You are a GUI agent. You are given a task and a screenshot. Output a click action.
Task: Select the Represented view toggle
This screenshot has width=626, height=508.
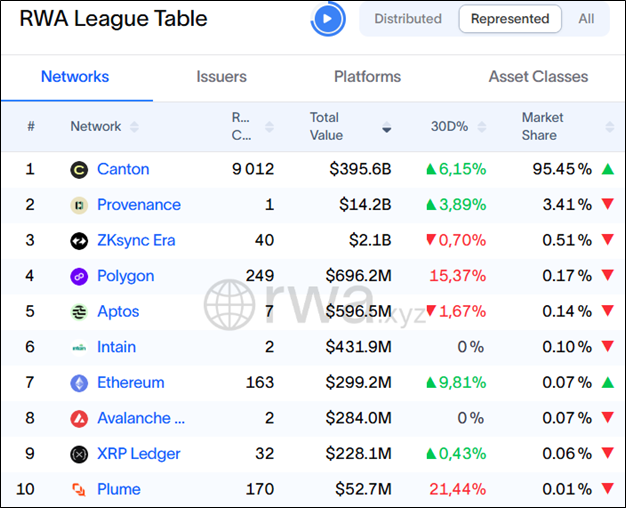pyautogui.click(x=510, y=19)
